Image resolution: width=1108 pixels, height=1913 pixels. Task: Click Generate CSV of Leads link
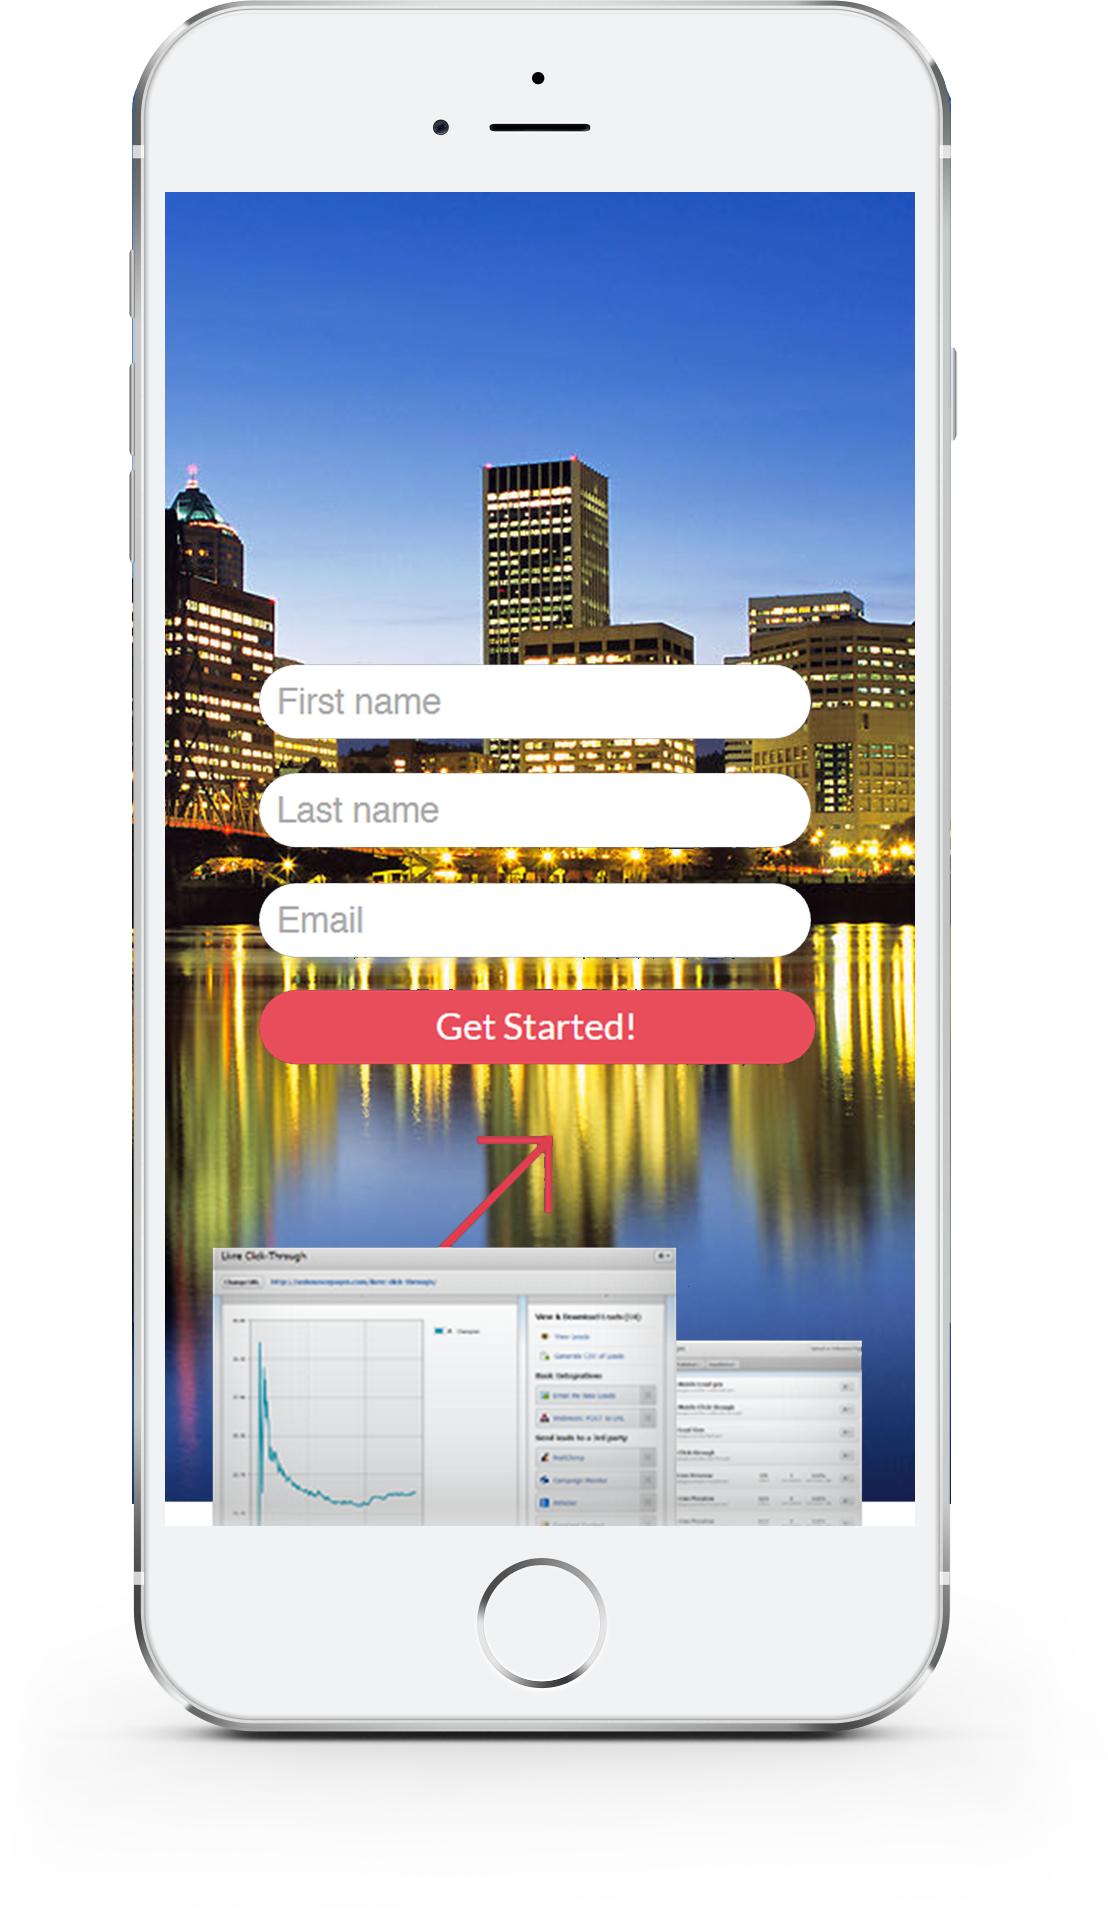(588, 1356)
